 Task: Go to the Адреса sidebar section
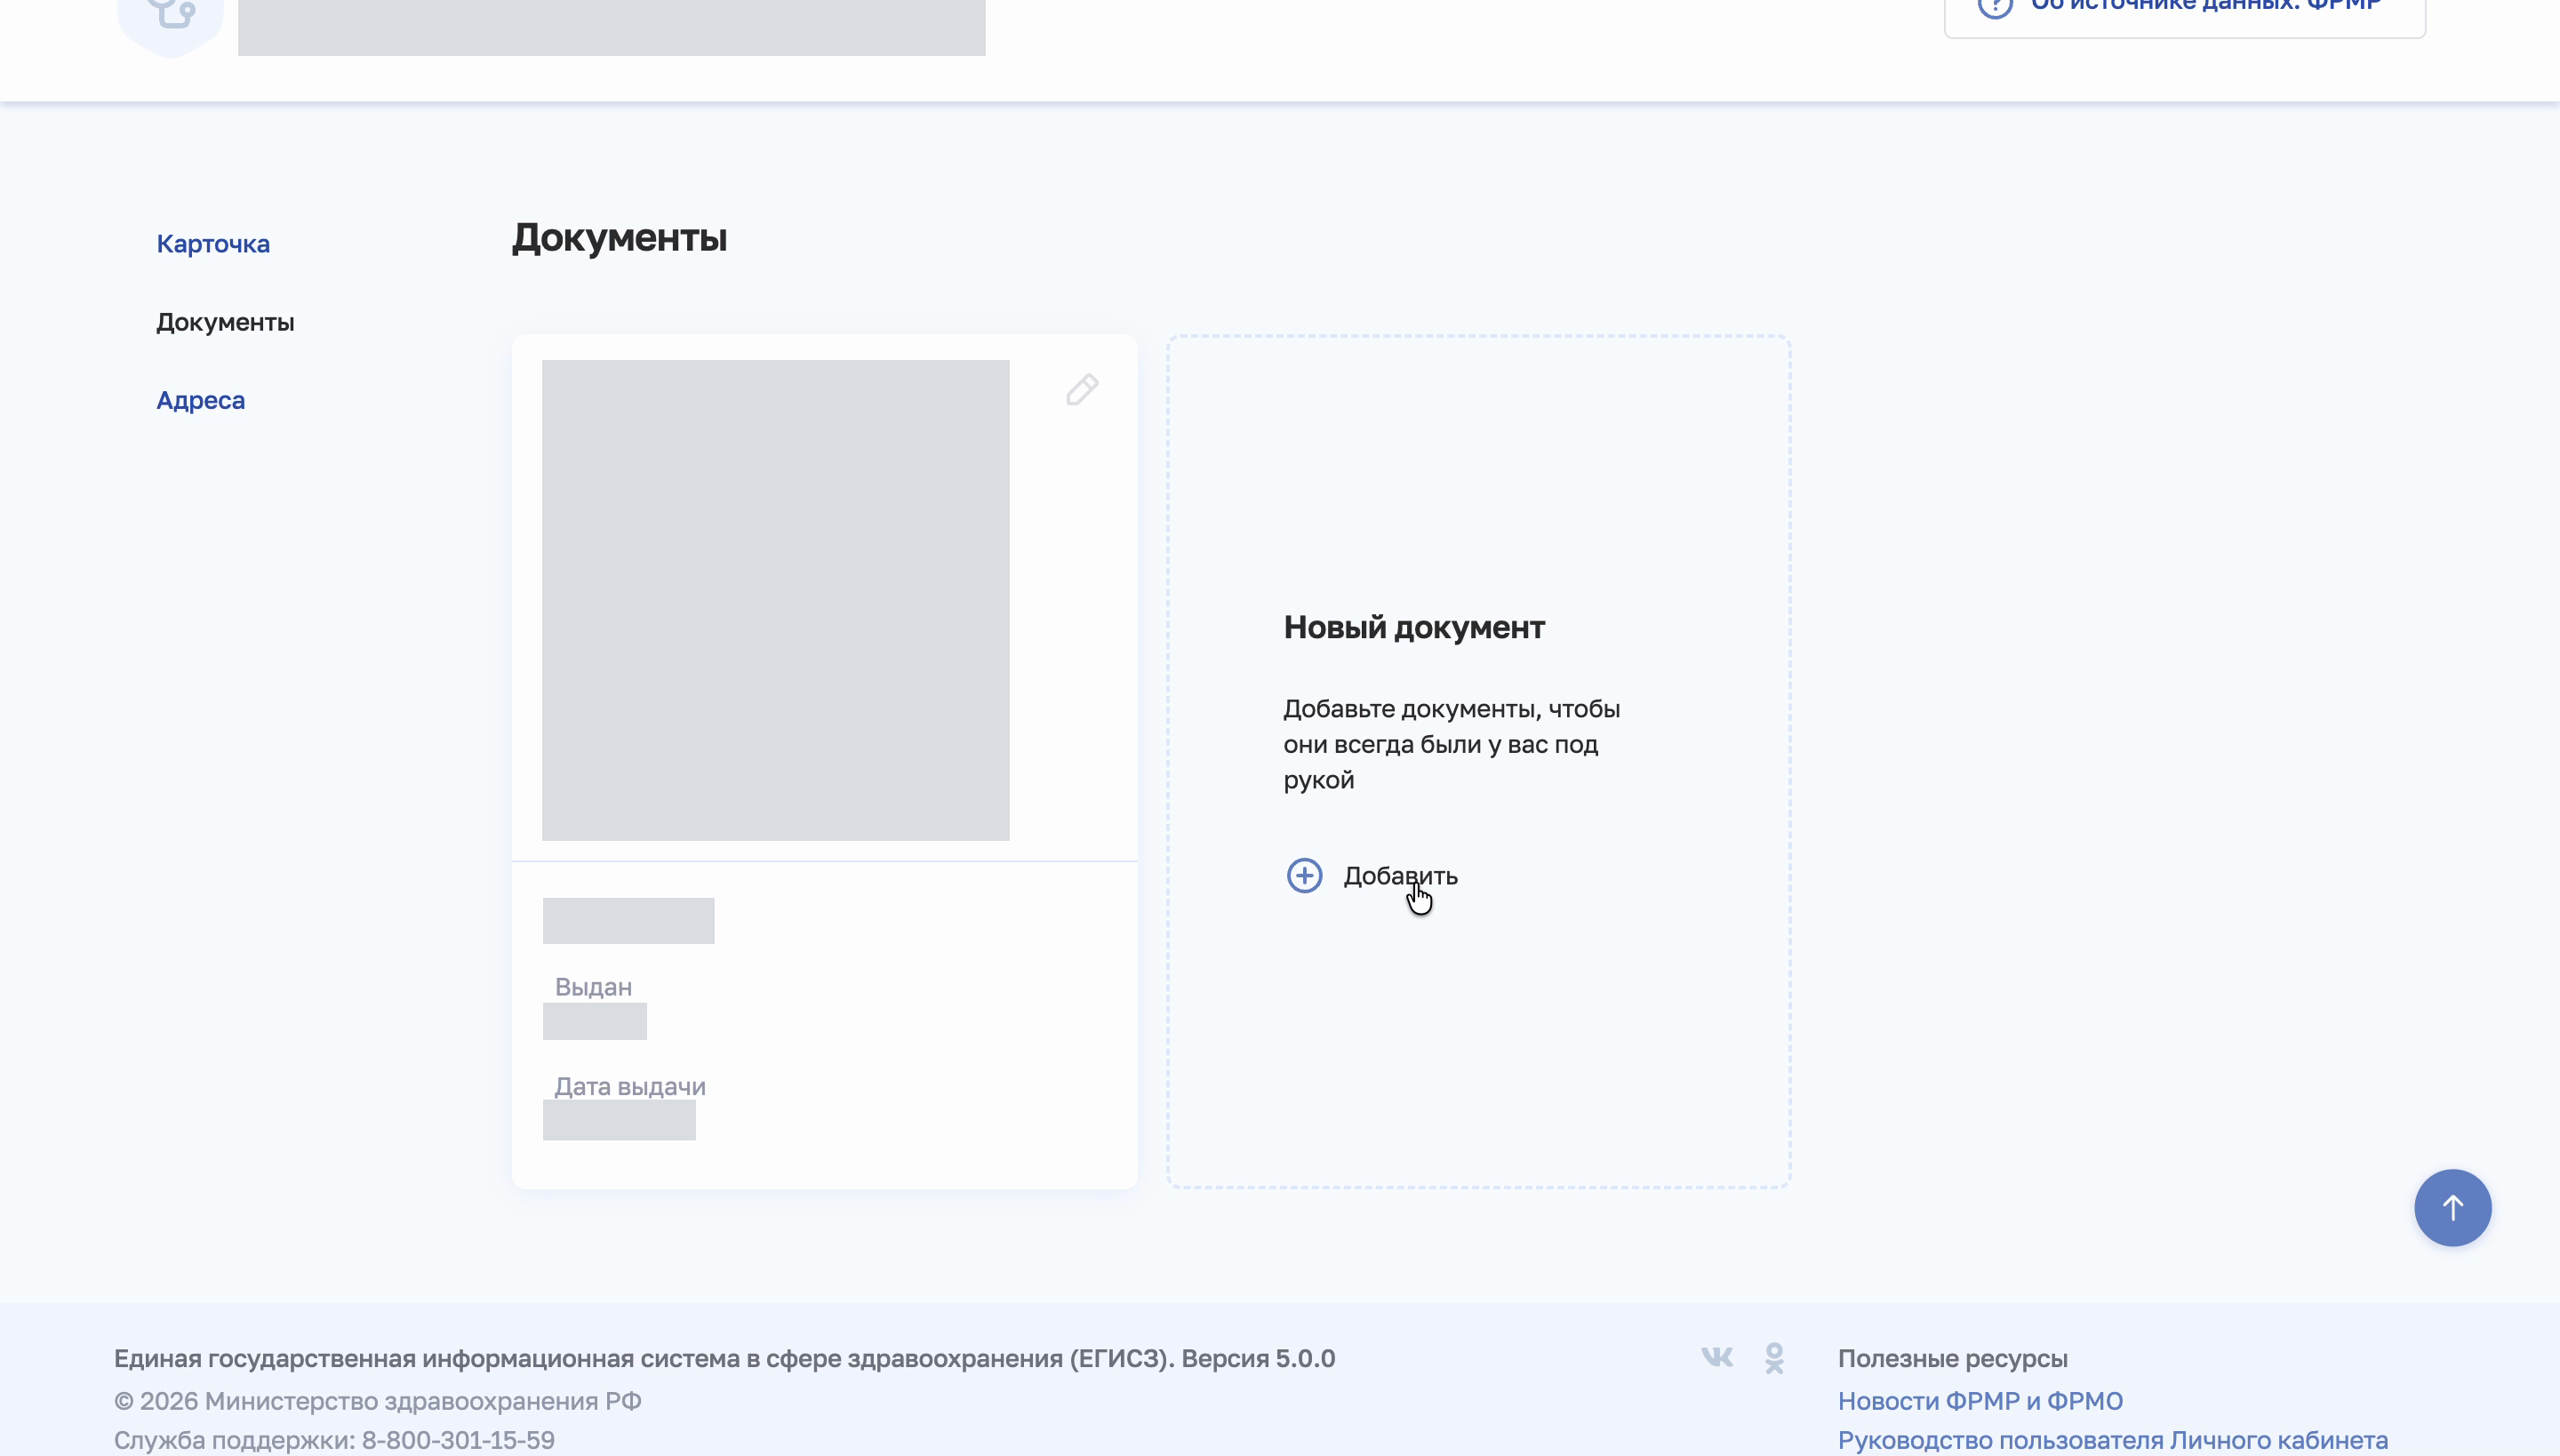pos(200,400)
